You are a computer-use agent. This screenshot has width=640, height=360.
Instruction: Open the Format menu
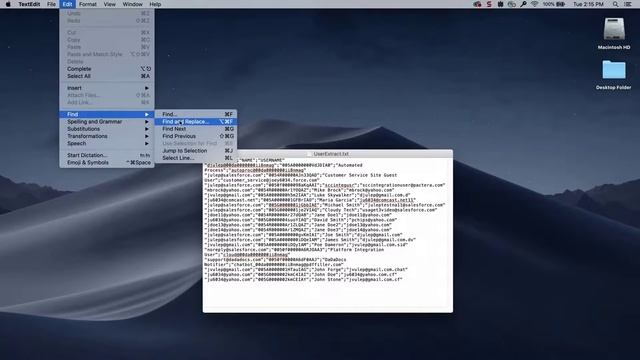(x=88, y=4)
